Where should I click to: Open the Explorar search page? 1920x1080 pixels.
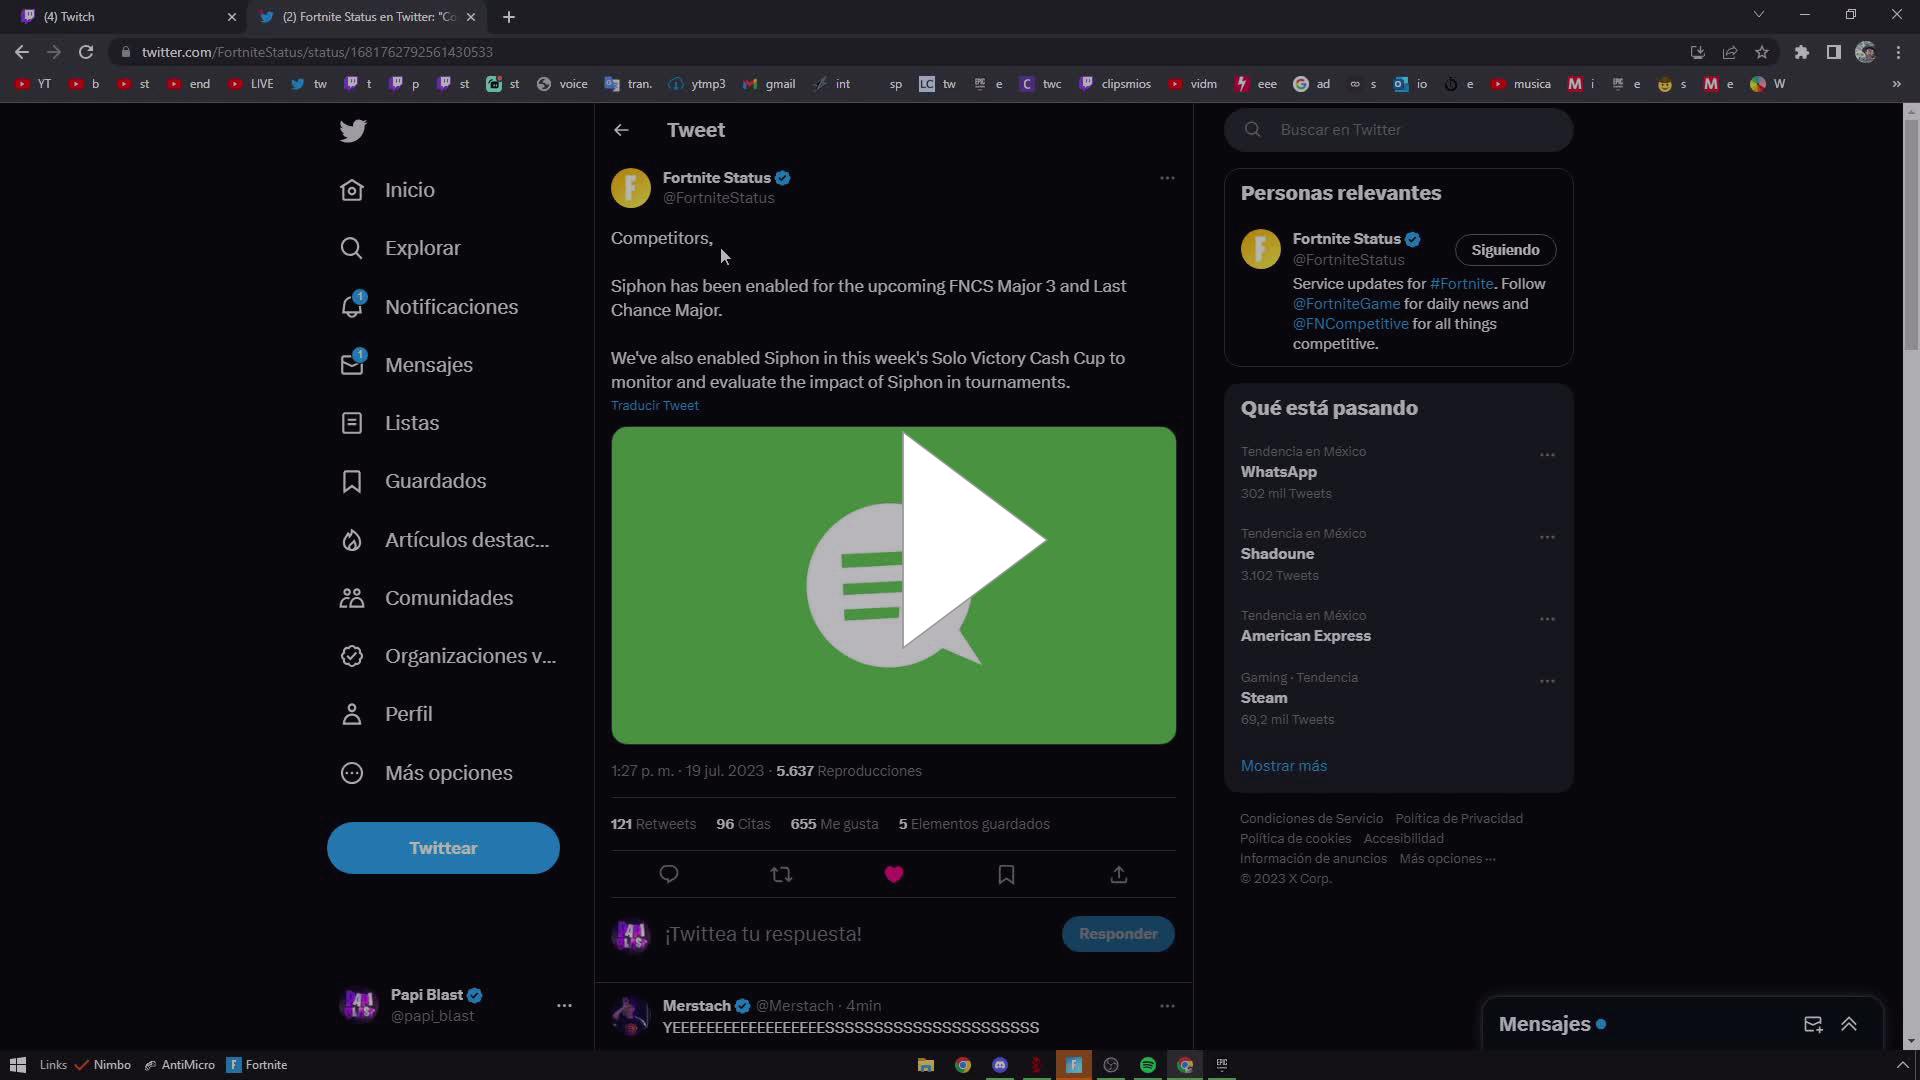[422, 247]
